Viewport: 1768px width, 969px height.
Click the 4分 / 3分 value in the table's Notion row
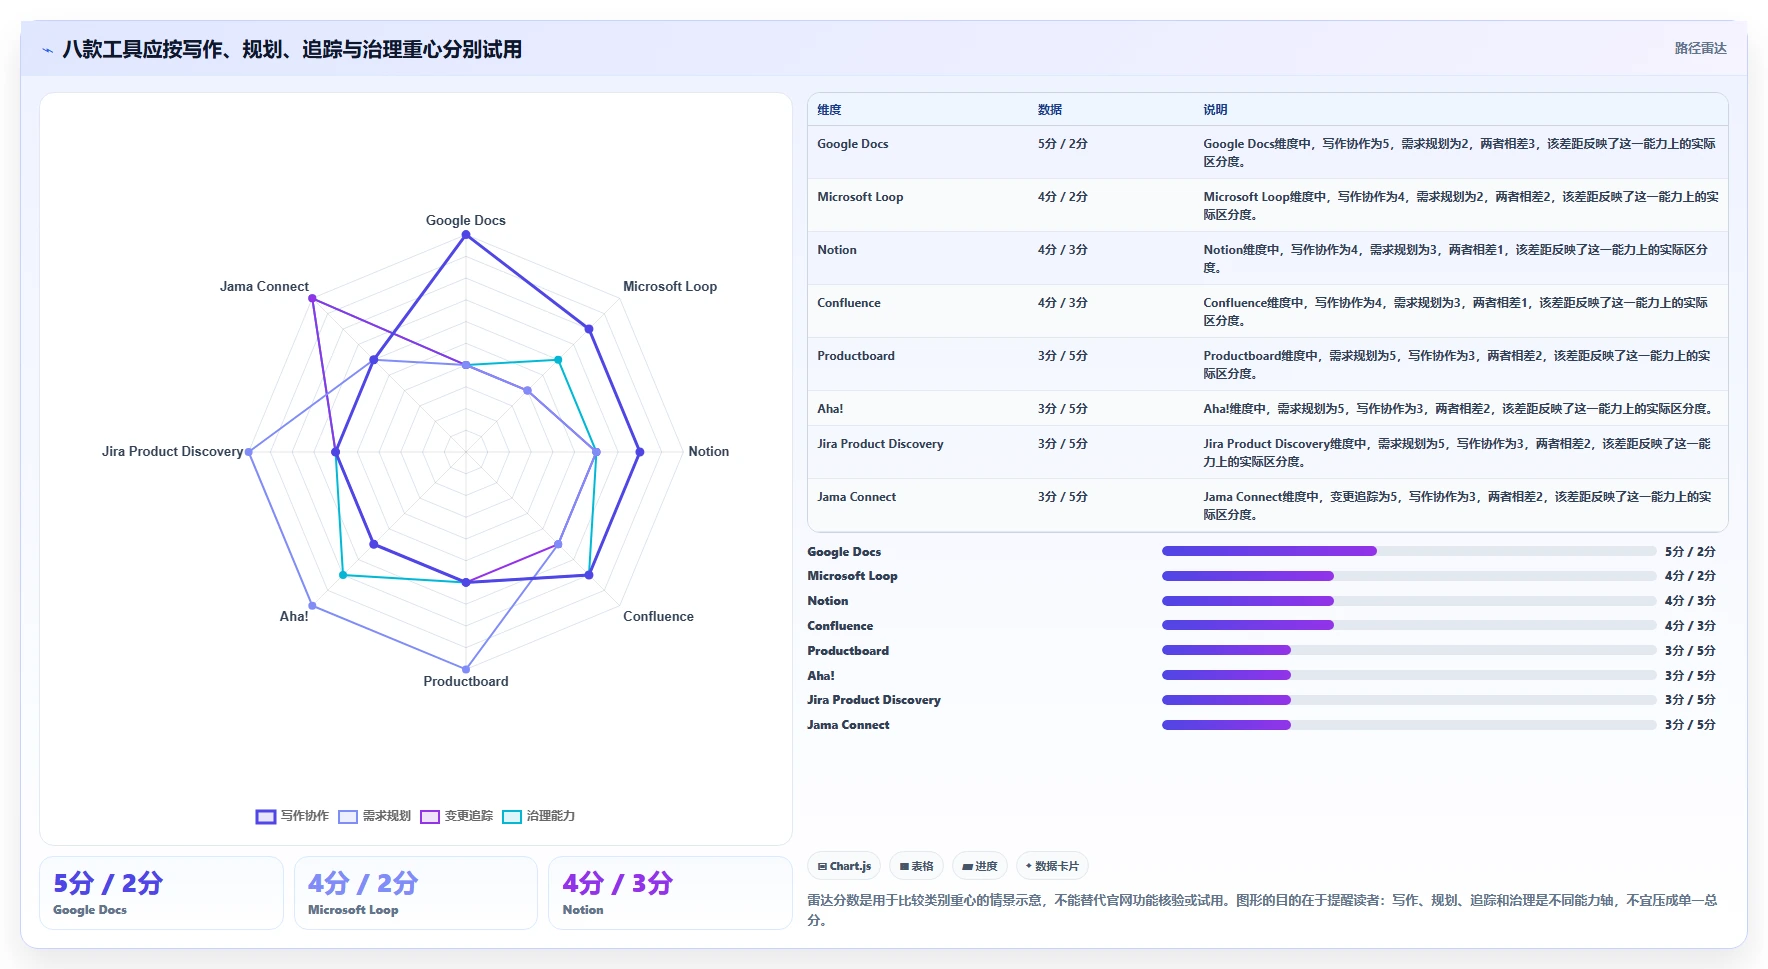(1062, 250)
